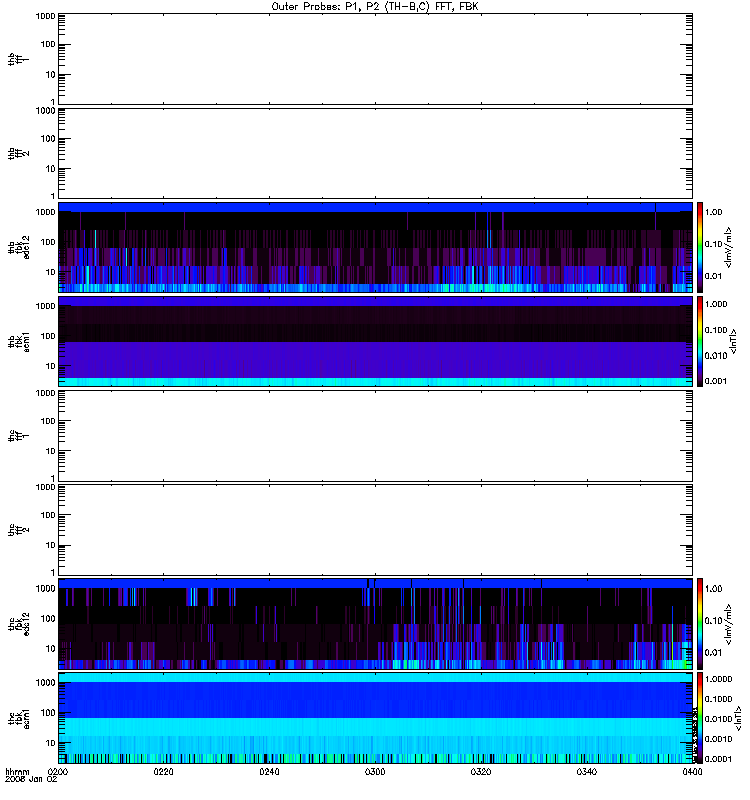Image resolution: width=750 pixels, height=800 pixels.
Task: Click the 0220 time axis label
Action: pos(163,772)
